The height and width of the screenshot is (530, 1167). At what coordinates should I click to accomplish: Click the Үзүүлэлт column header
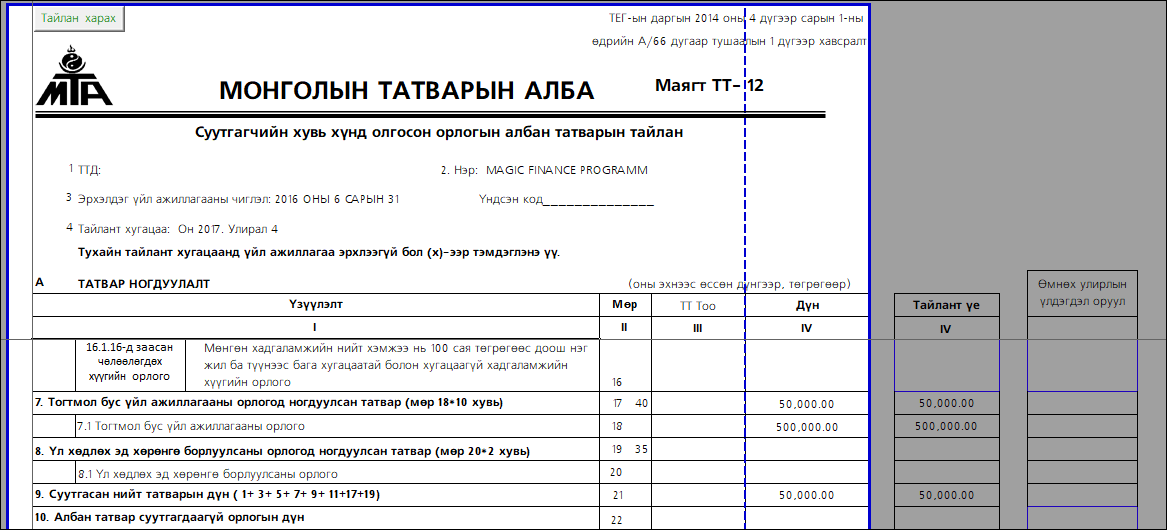click(x=315, y=304)
